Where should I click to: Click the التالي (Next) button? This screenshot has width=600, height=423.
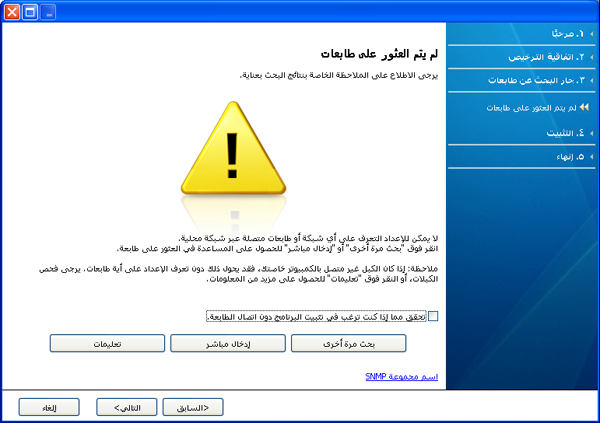pos(127,407)
